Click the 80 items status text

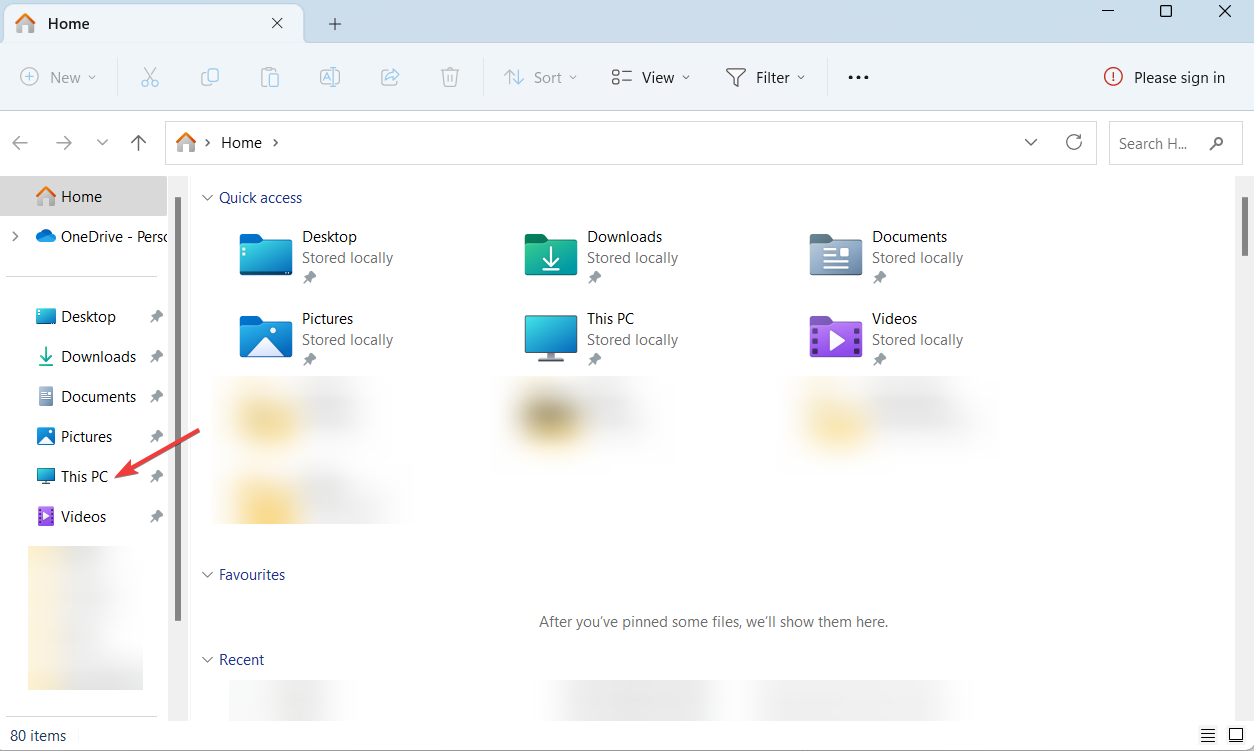[x=38, y=736]
